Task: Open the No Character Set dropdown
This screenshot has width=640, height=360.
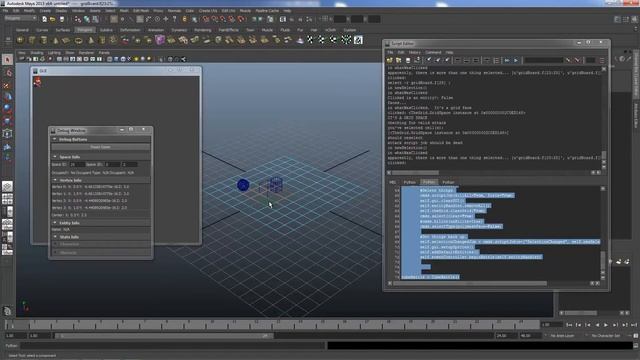Action: click(x=606, y=336)
